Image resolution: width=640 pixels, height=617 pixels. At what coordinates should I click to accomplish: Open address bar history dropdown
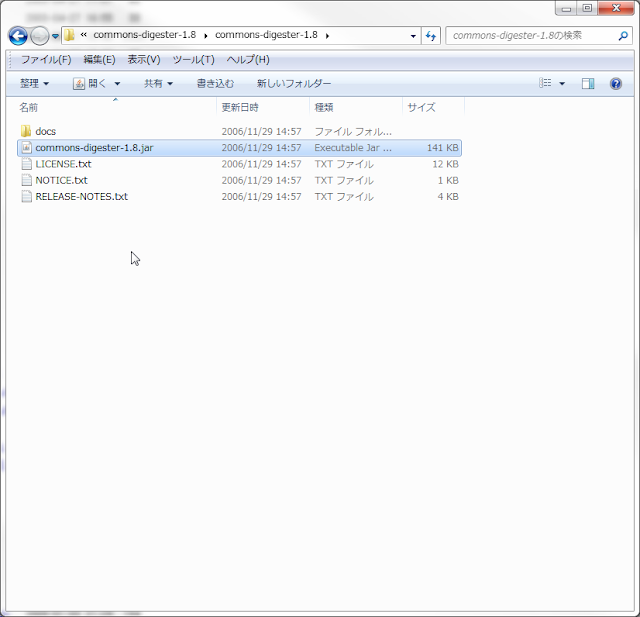413,36
